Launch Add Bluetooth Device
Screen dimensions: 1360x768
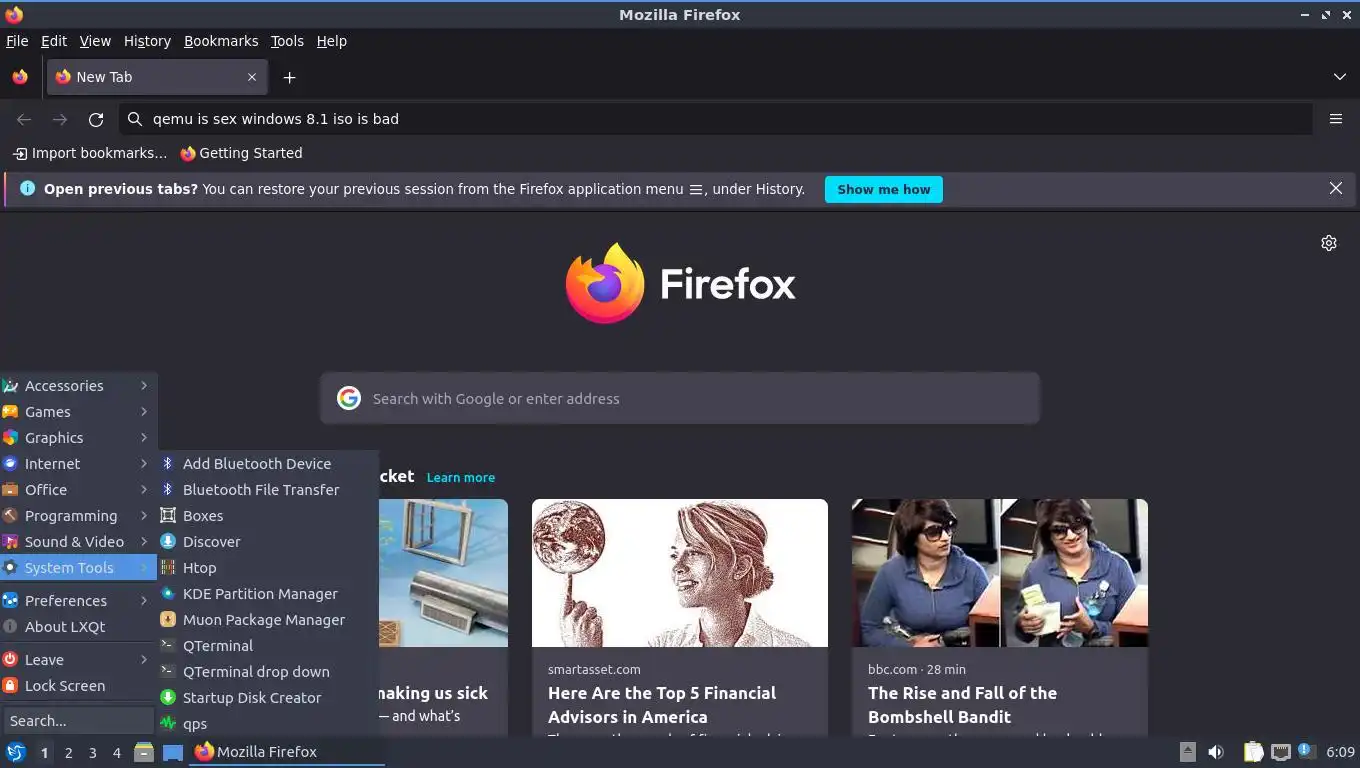[x=268, y=464]
